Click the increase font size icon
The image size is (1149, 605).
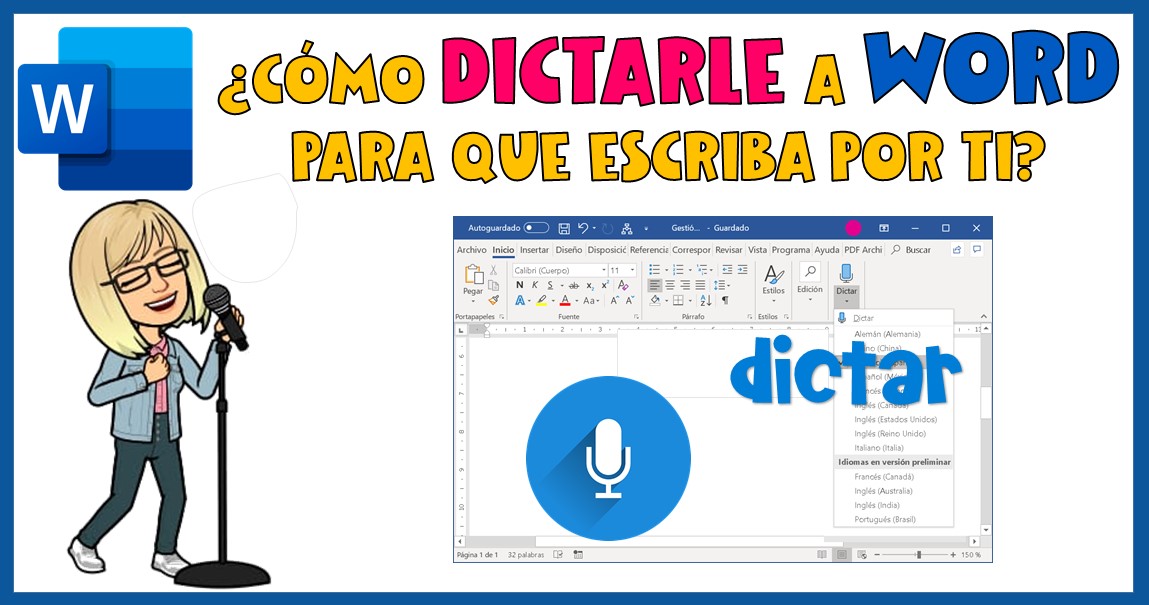click(x=615, y=300)
